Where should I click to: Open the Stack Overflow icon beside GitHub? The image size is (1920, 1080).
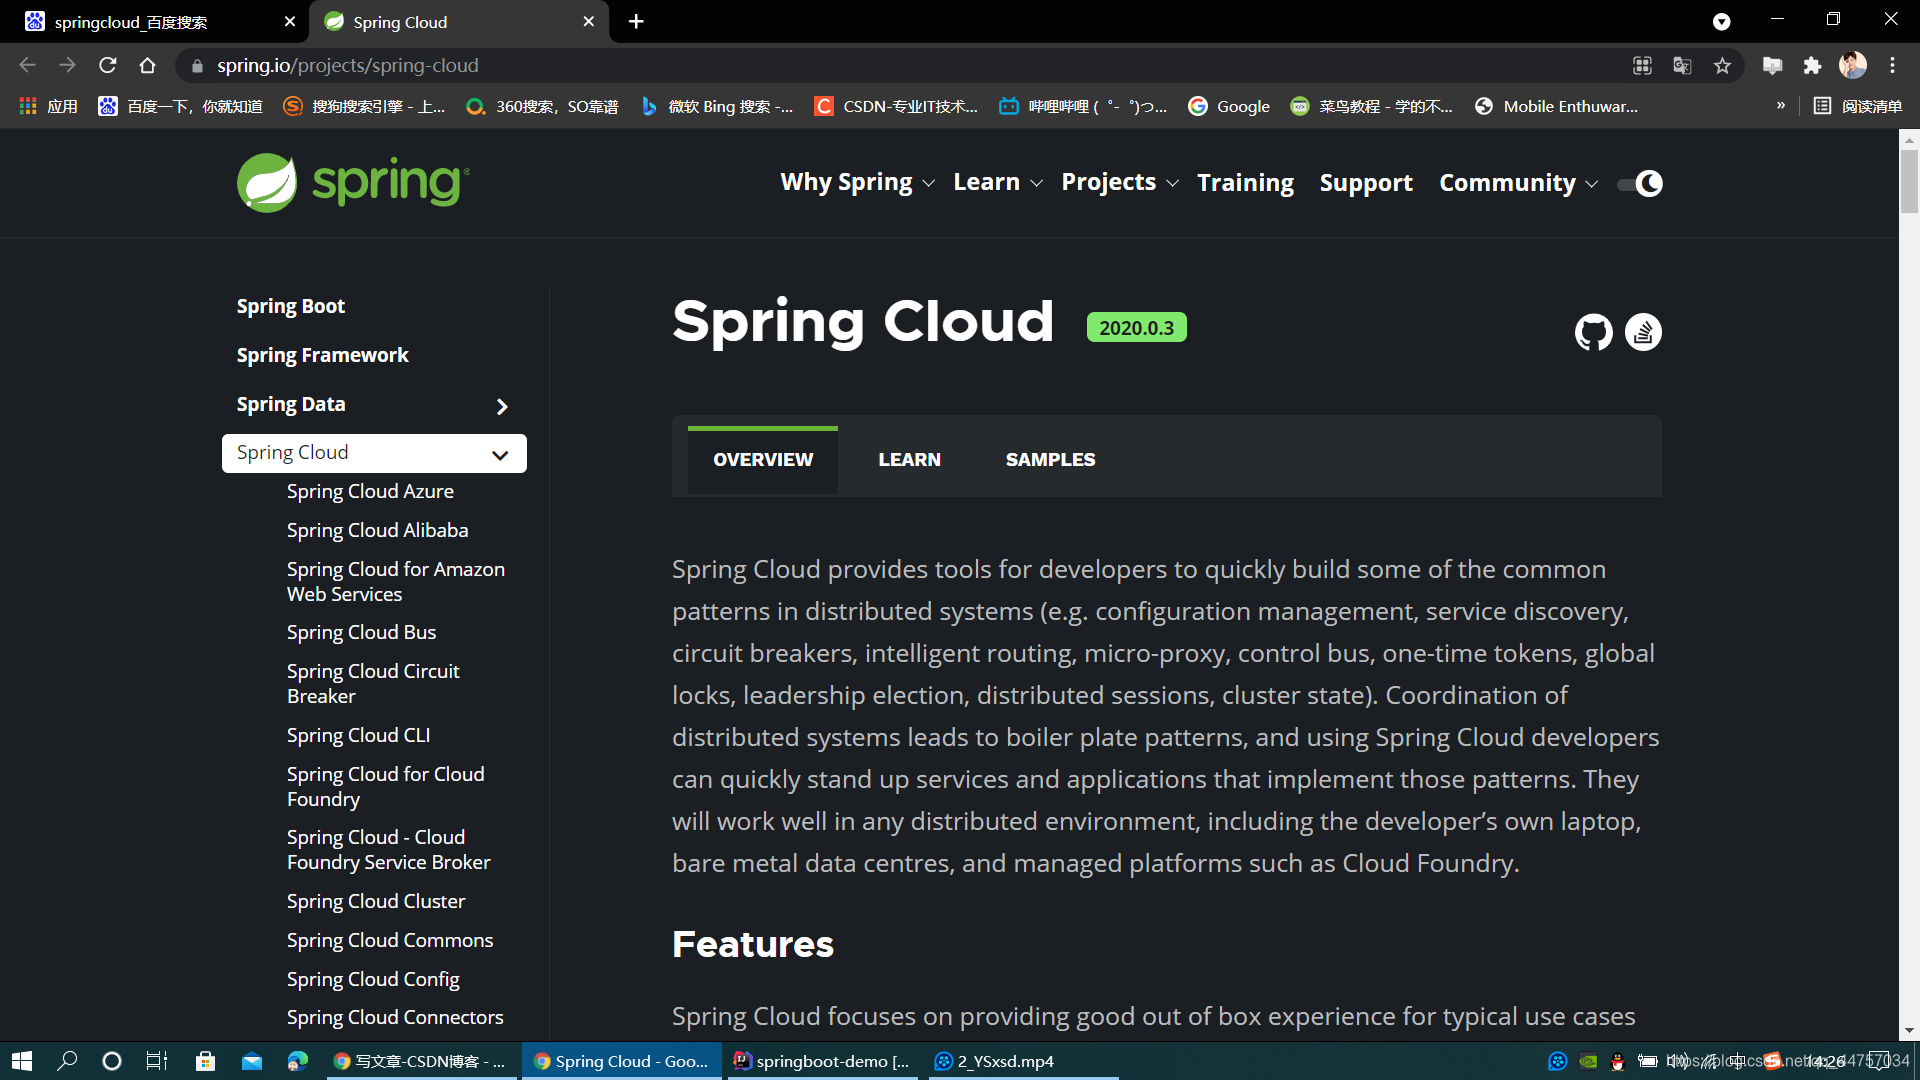[x=1643, y=332]
